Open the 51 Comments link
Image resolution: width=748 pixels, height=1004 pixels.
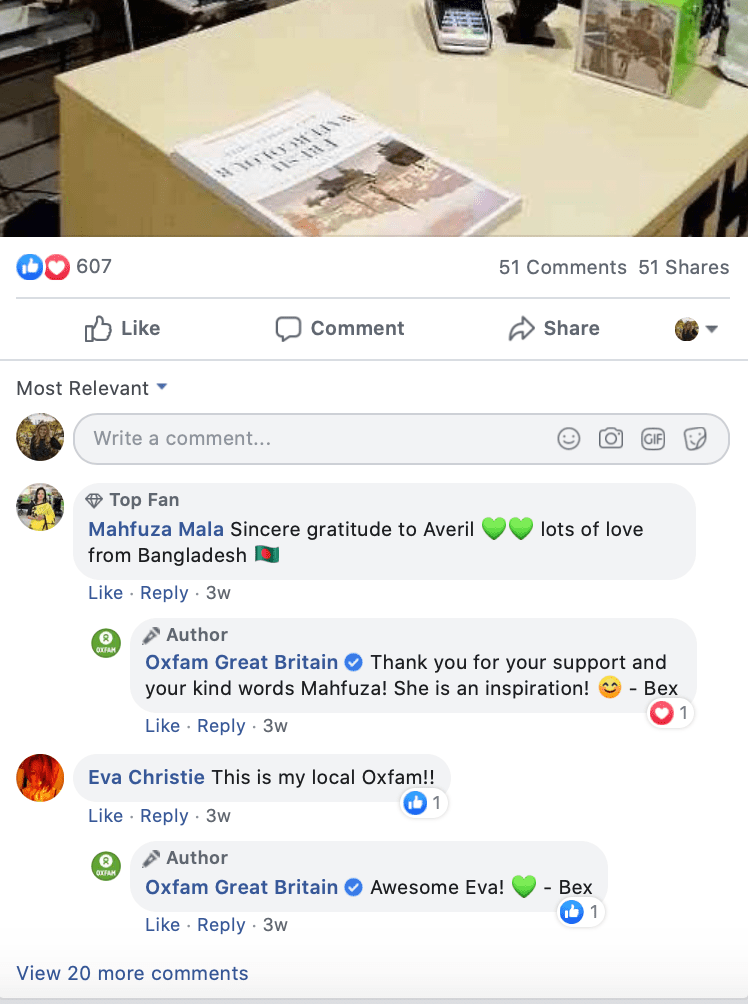[x=562, y=267]
